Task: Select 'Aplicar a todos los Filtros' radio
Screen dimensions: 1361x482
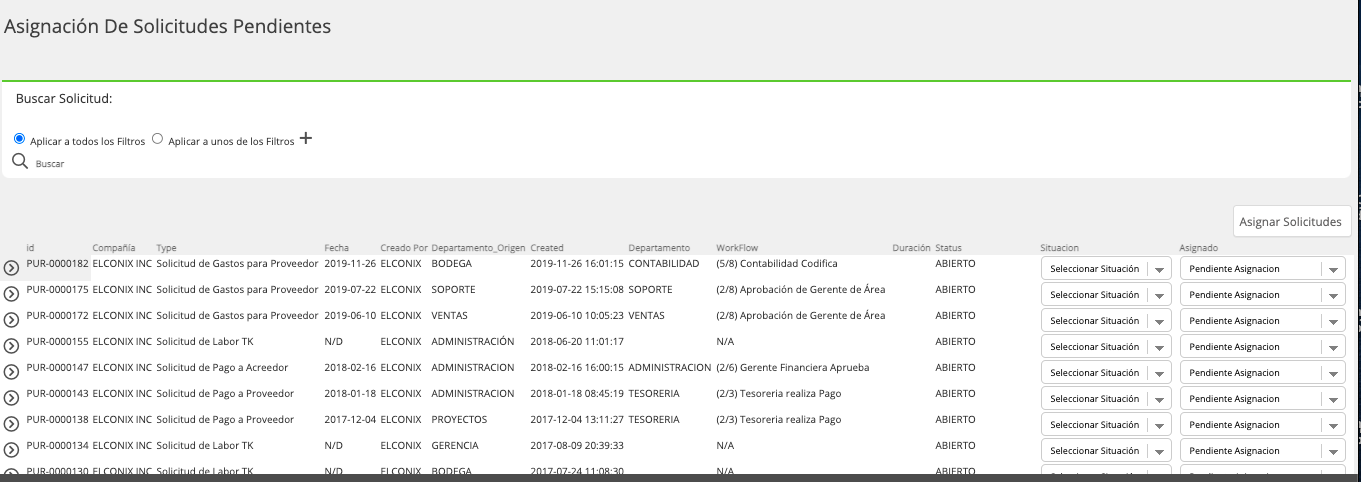Action: tap(20, 139)
